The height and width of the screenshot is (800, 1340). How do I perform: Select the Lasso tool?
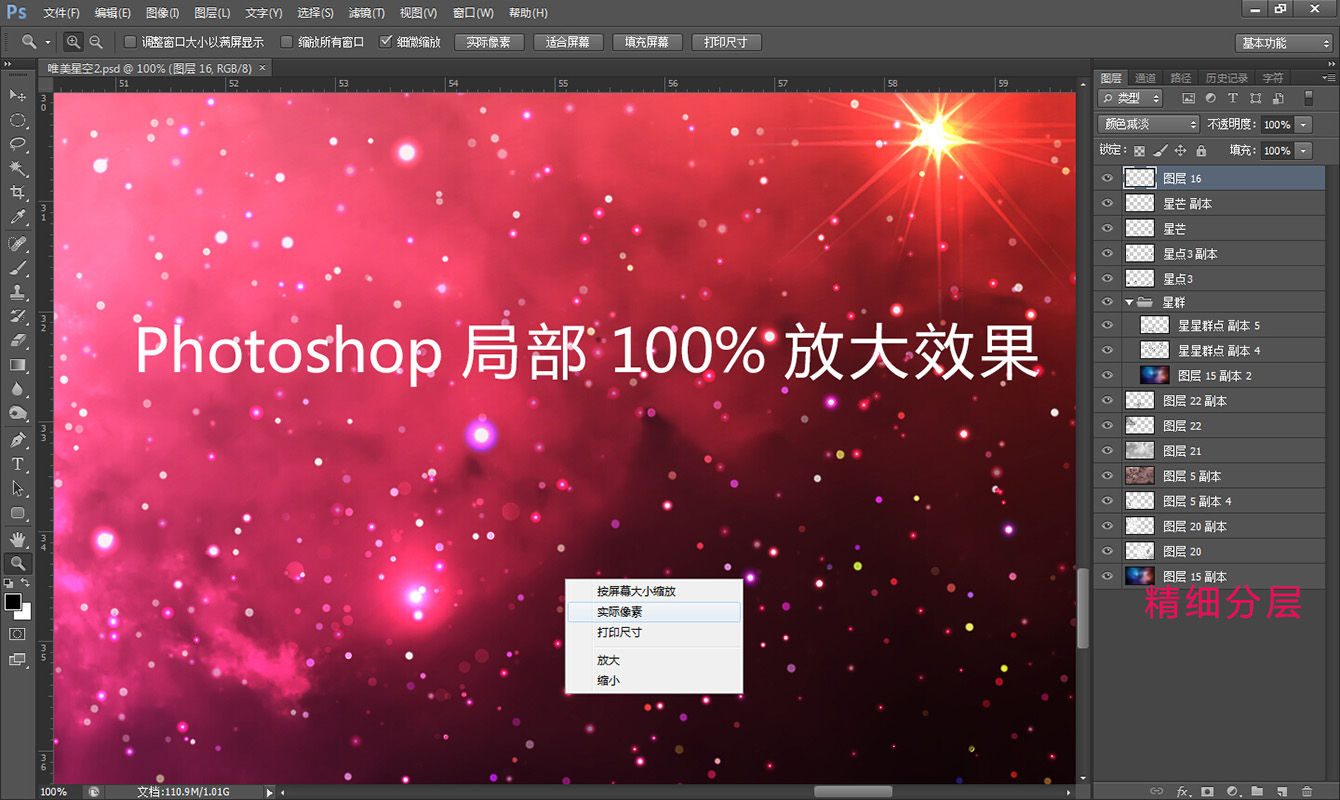click(x=18, y=144)
